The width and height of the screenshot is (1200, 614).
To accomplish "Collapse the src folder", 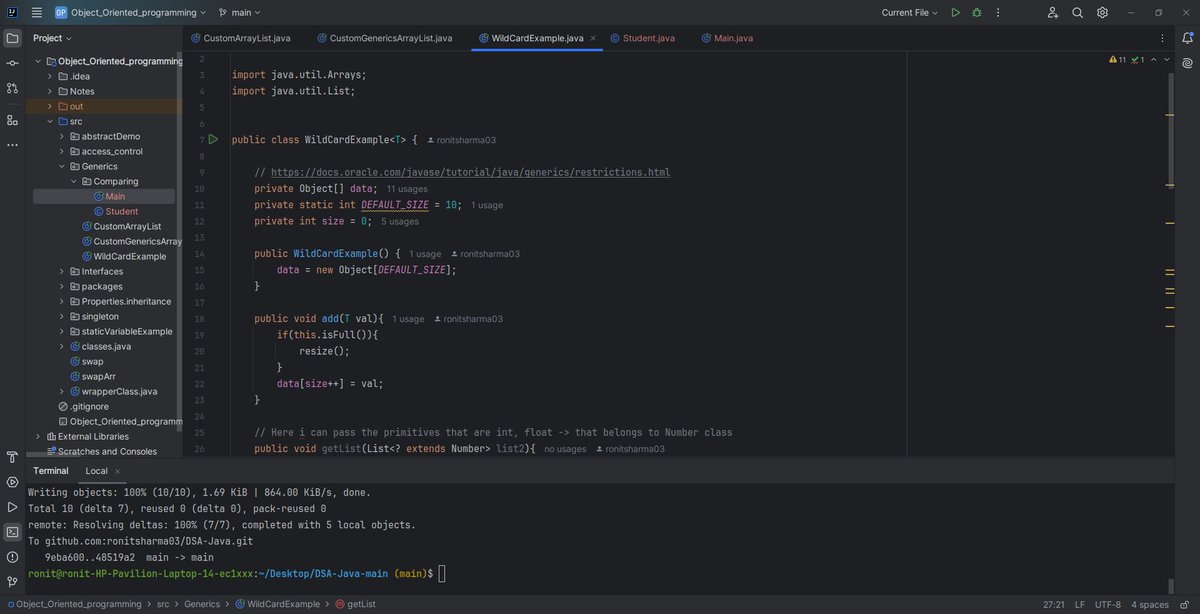I will (49, 121).
